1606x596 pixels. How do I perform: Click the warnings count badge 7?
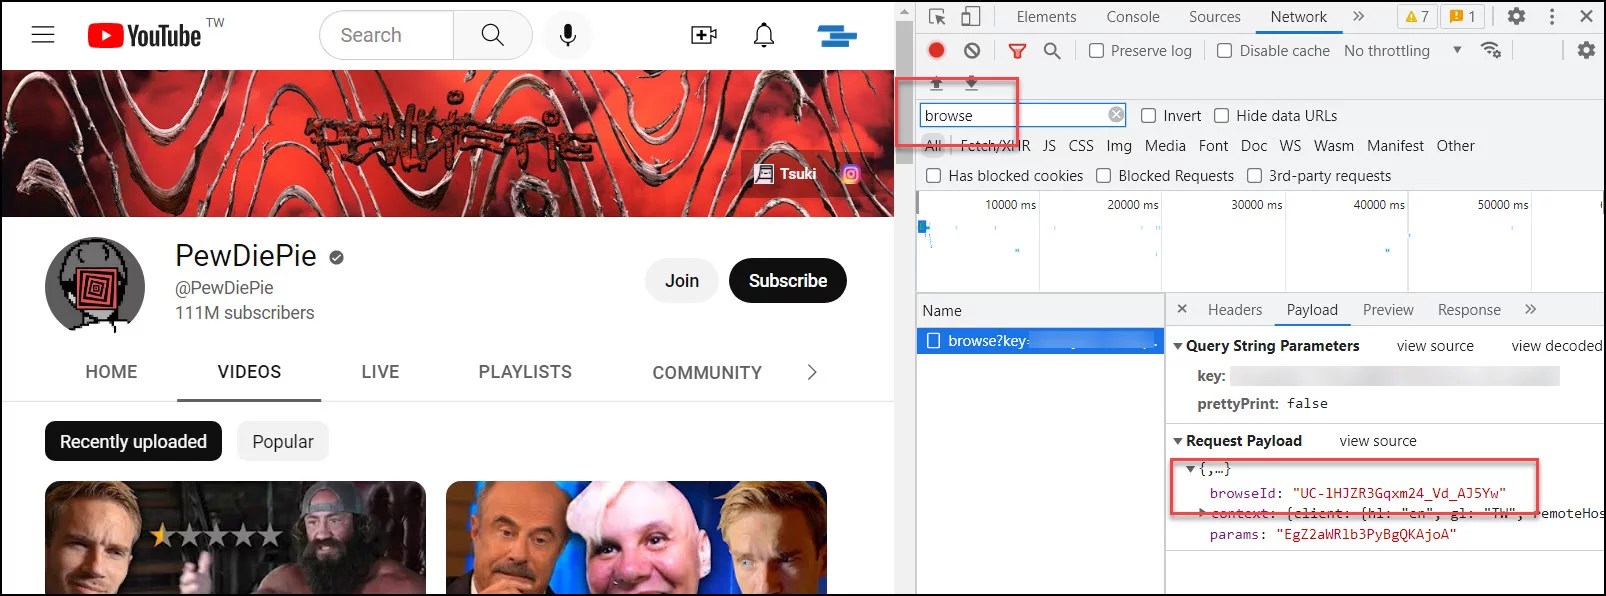[1418, 16]
